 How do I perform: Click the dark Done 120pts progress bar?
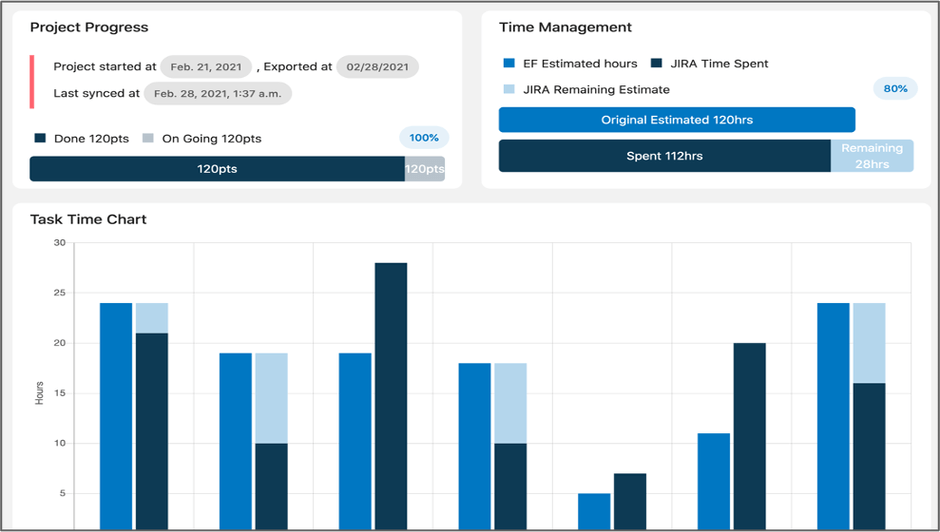pos(217,169)
